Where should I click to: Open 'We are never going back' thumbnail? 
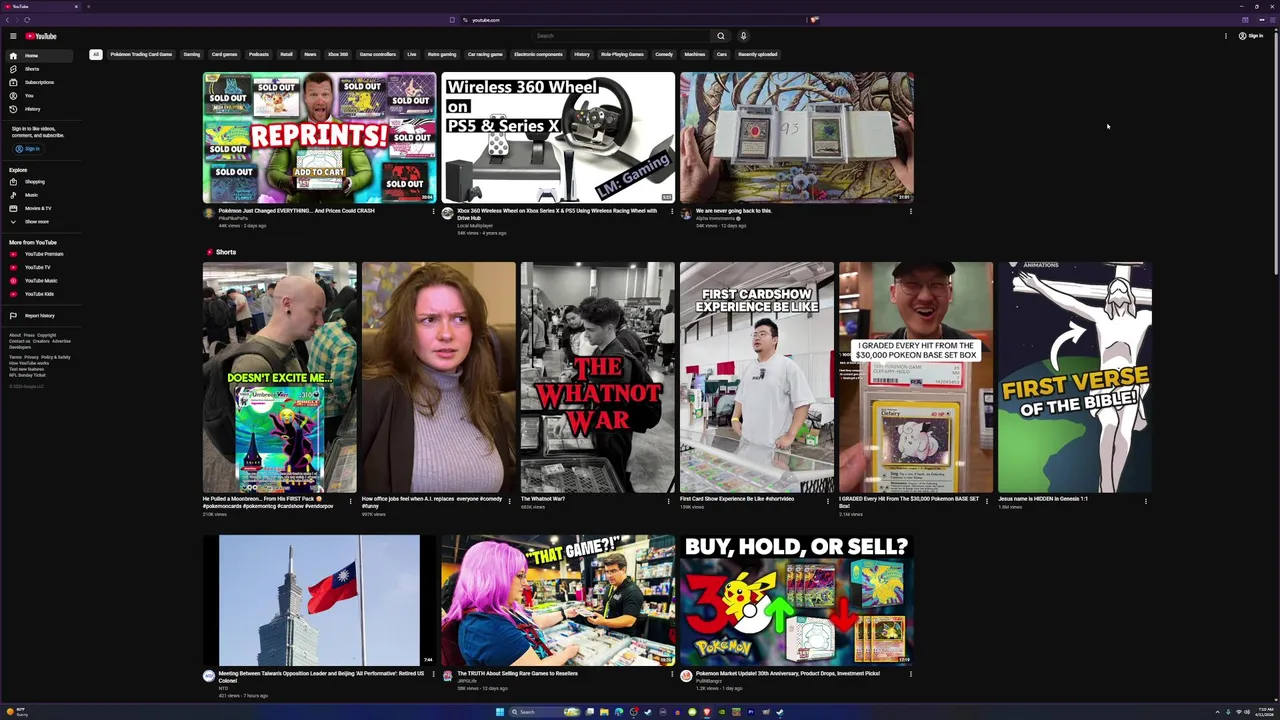click(797, 137)
